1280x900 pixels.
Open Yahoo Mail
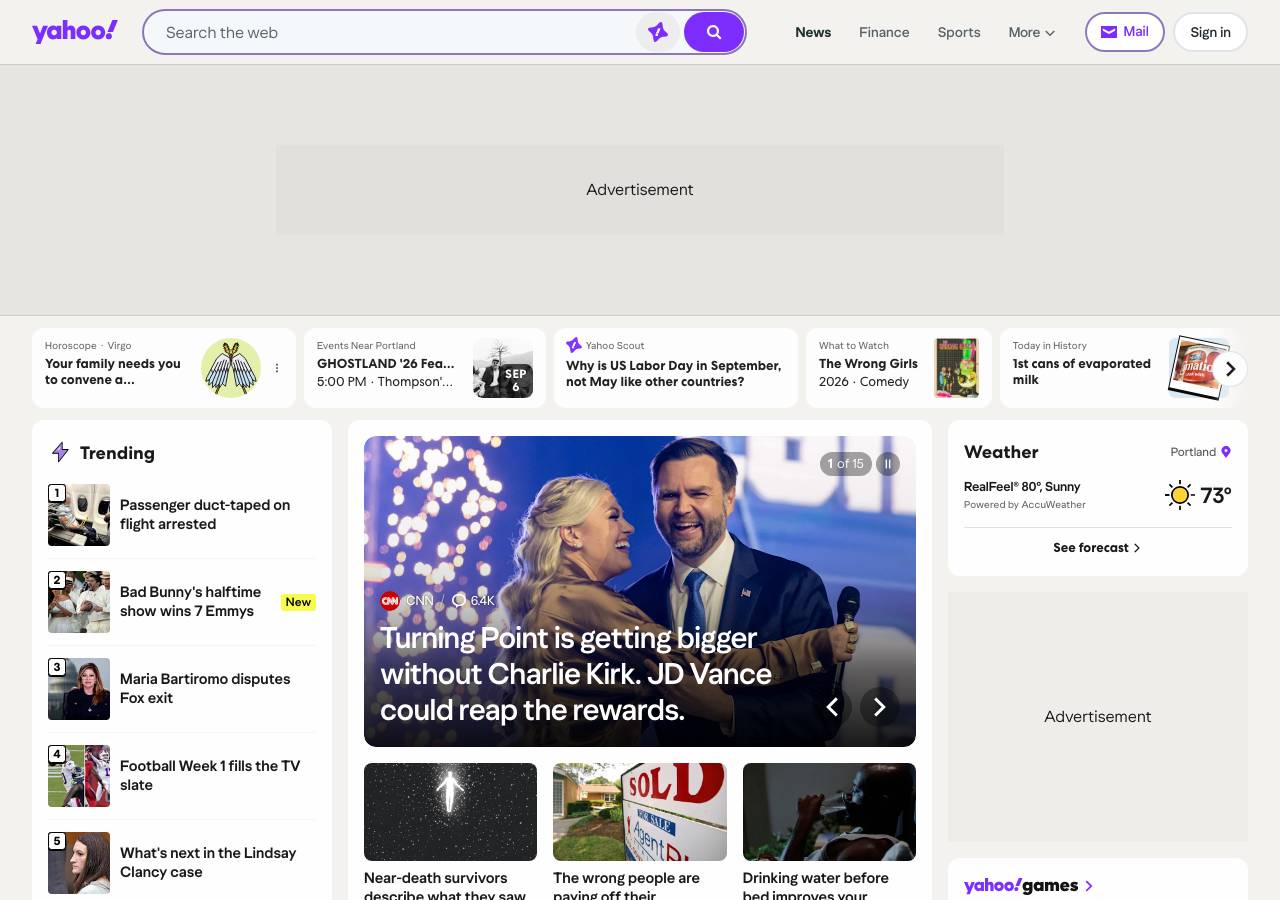1125,32
